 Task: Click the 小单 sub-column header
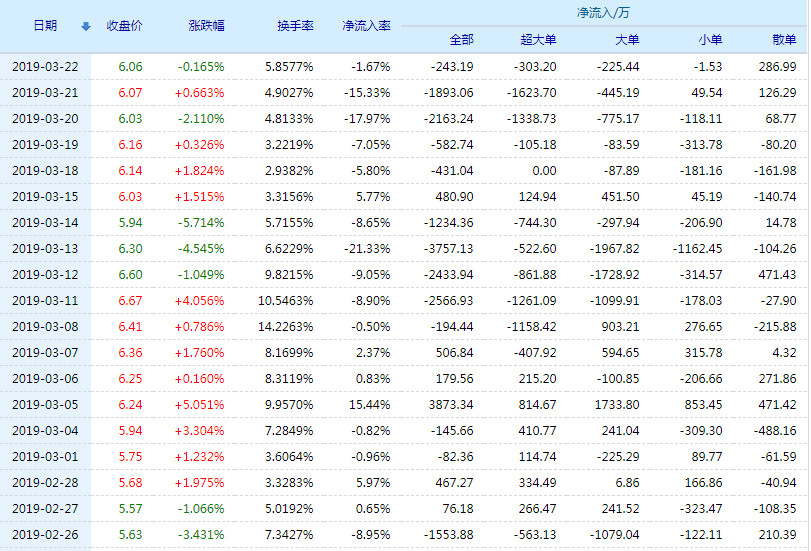(x=709, y=40)
